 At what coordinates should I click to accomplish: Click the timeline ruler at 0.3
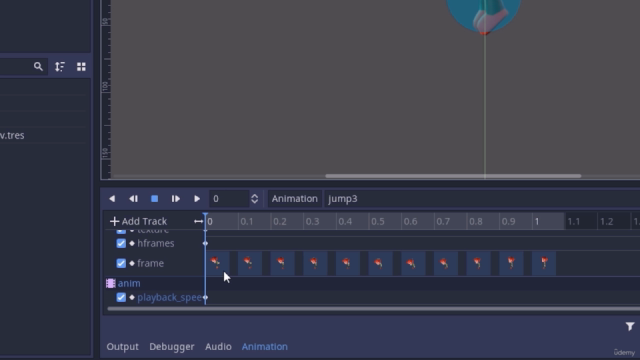pos(312,221)
